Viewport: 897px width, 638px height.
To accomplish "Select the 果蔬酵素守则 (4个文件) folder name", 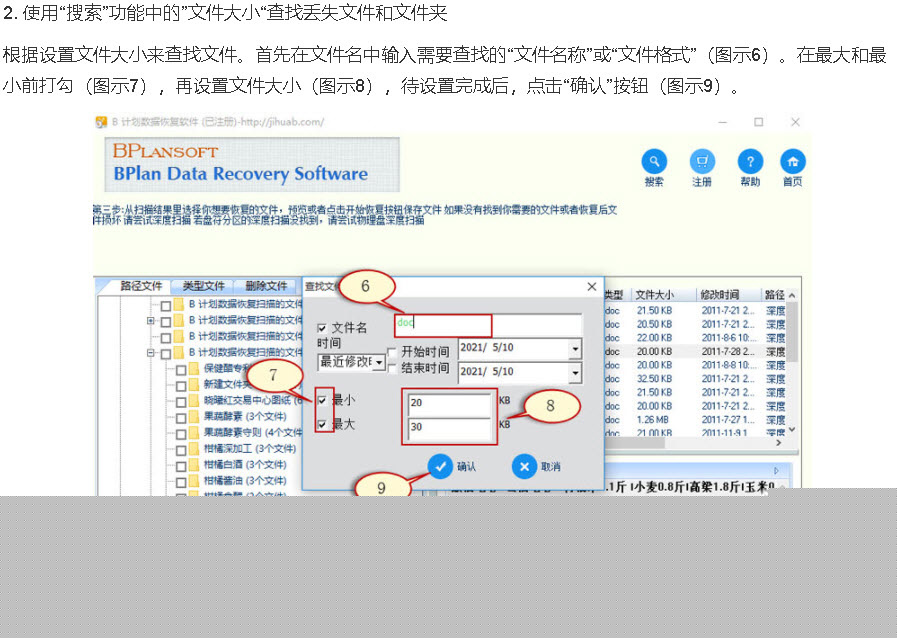I will click(253, 432).
